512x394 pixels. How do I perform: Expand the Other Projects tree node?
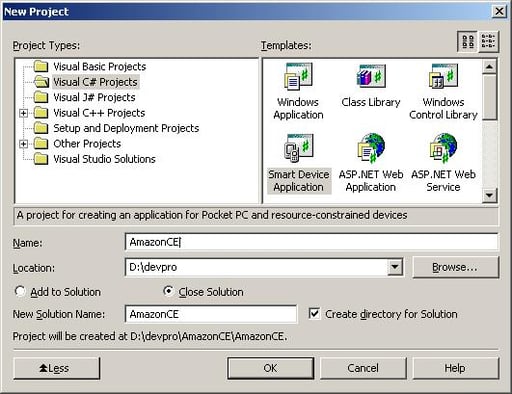(x=23, y=144)
